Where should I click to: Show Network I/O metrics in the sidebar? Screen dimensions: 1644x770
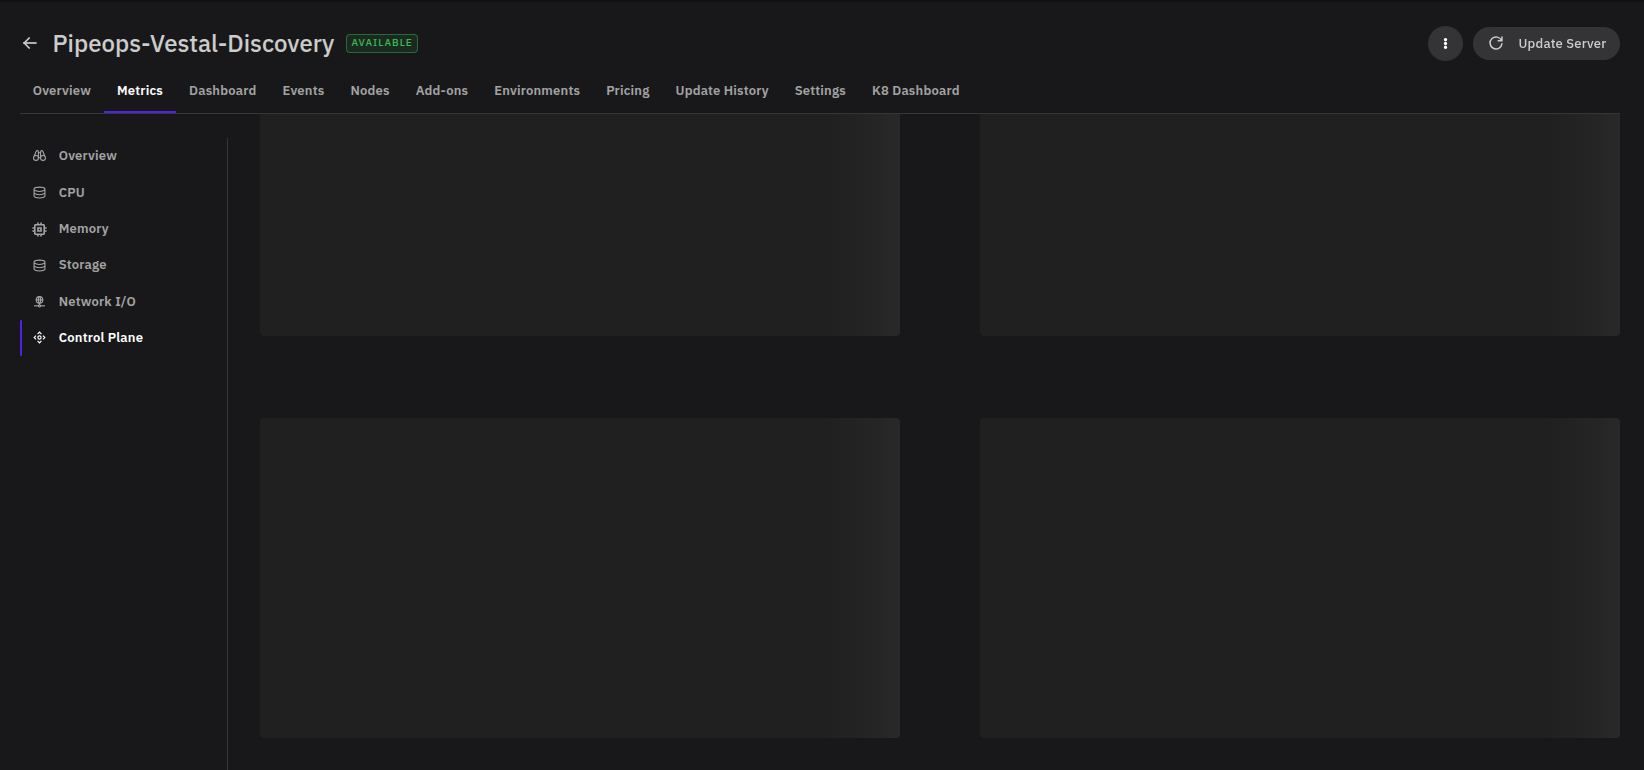coord(97,301)
